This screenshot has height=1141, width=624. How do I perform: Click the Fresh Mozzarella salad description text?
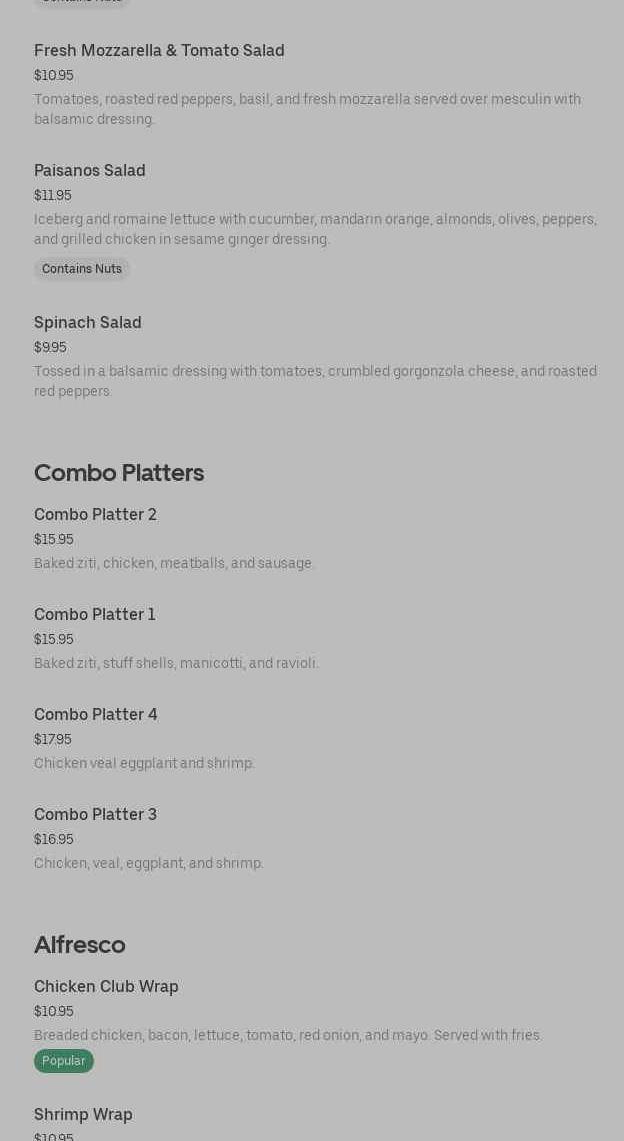pyautogui.click(x=307, y=109)
